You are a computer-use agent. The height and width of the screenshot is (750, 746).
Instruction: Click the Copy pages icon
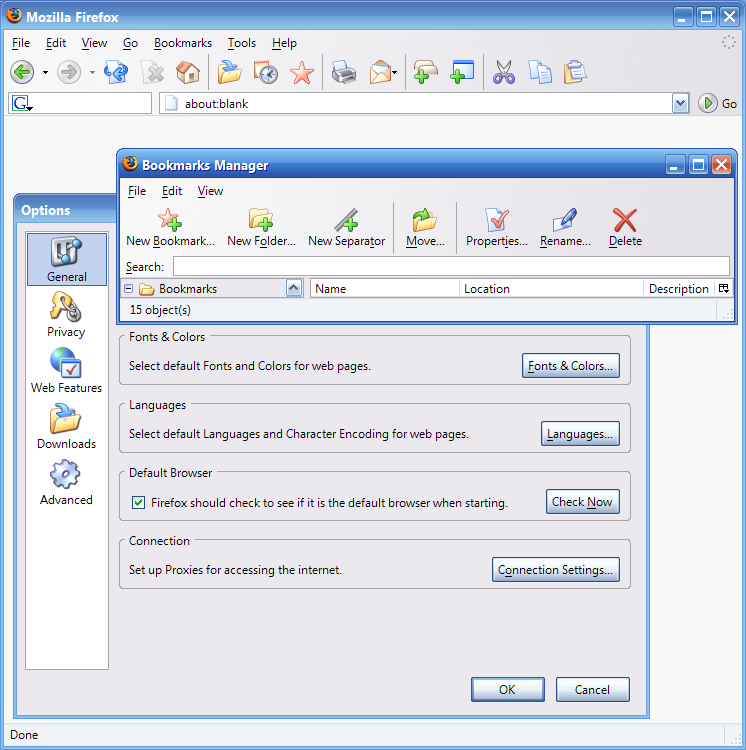pos(540,73)
